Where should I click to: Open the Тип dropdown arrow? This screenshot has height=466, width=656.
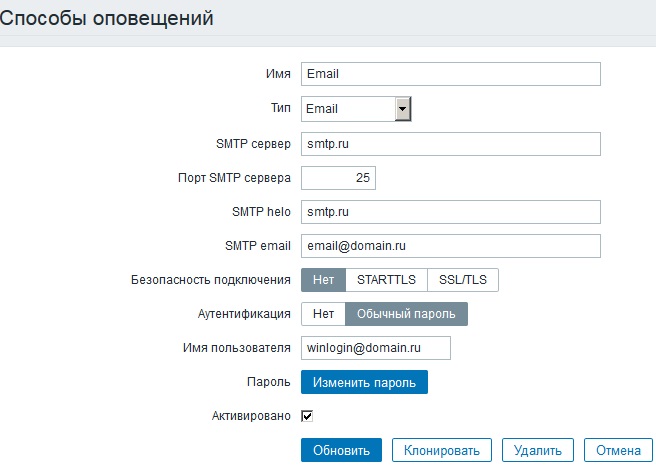pyautogui.click(x=403, y=109)
